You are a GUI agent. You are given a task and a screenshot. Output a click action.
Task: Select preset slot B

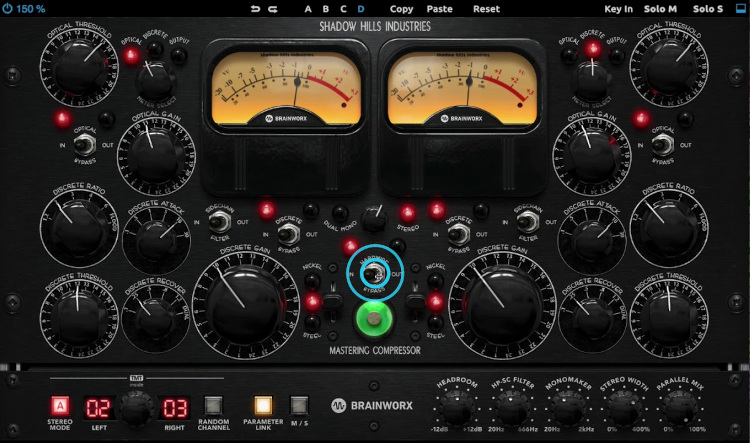326,9
